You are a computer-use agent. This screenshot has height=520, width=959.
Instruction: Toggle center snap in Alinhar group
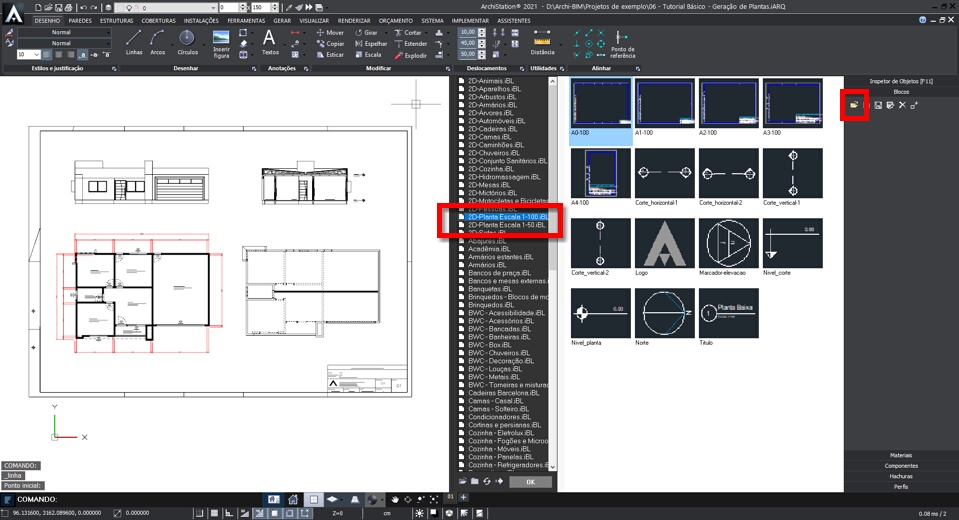588,43
